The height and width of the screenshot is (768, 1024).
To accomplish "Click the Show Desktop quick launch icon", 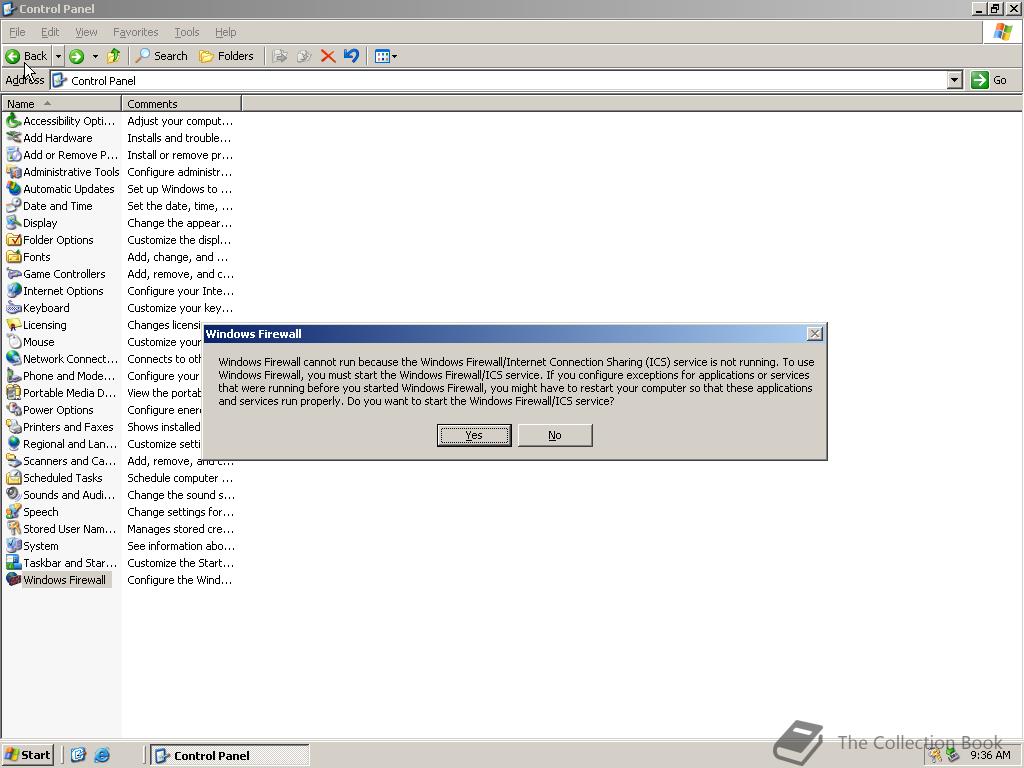I will pos(78,755).
